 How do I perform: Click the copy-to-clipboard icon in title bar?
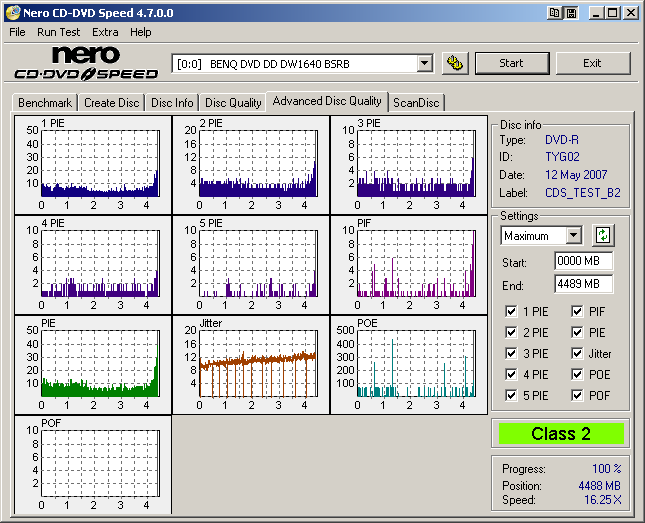pyautogui.click(x=555, y=13)
